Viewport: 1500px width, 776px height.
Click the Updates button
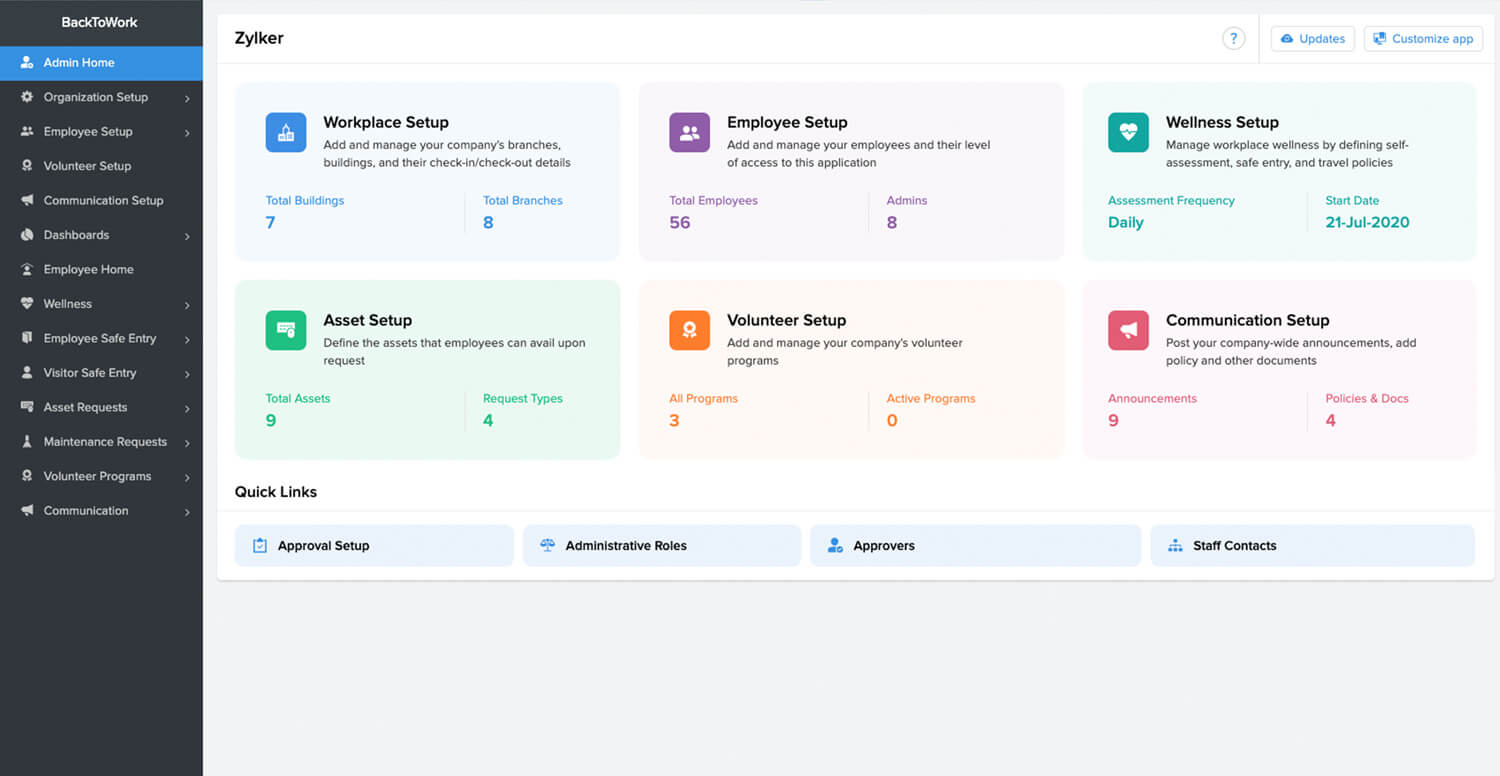[1312, 39]
